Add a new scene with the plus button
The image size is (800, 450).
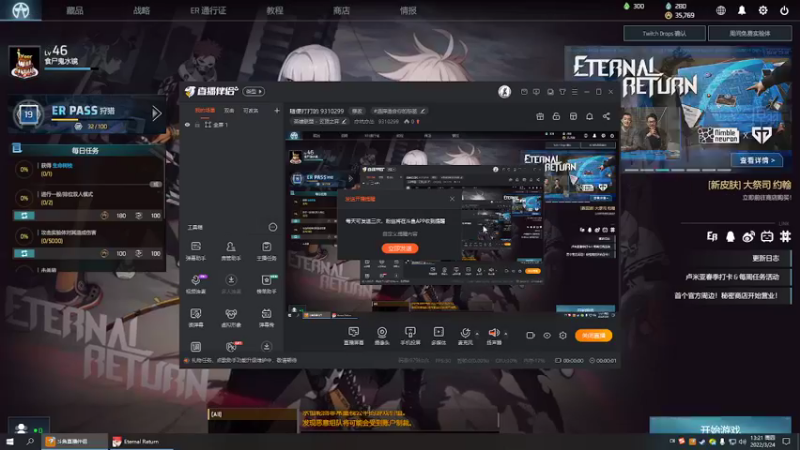pos(277,110)
